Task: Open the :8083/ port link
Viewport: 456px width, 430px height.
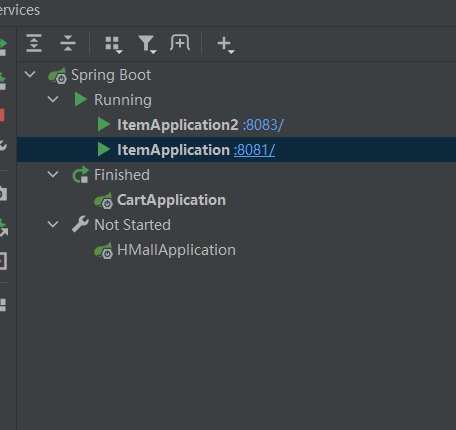Action: pyautogui.click(x=263, y=125)
